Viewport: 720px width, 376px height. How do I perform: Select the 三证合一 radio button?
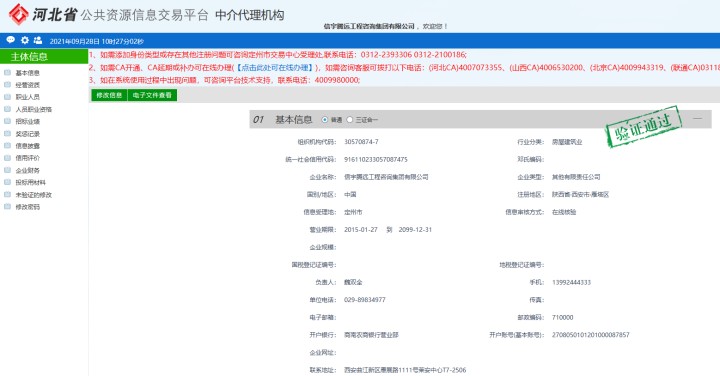(x=350, y=120)
